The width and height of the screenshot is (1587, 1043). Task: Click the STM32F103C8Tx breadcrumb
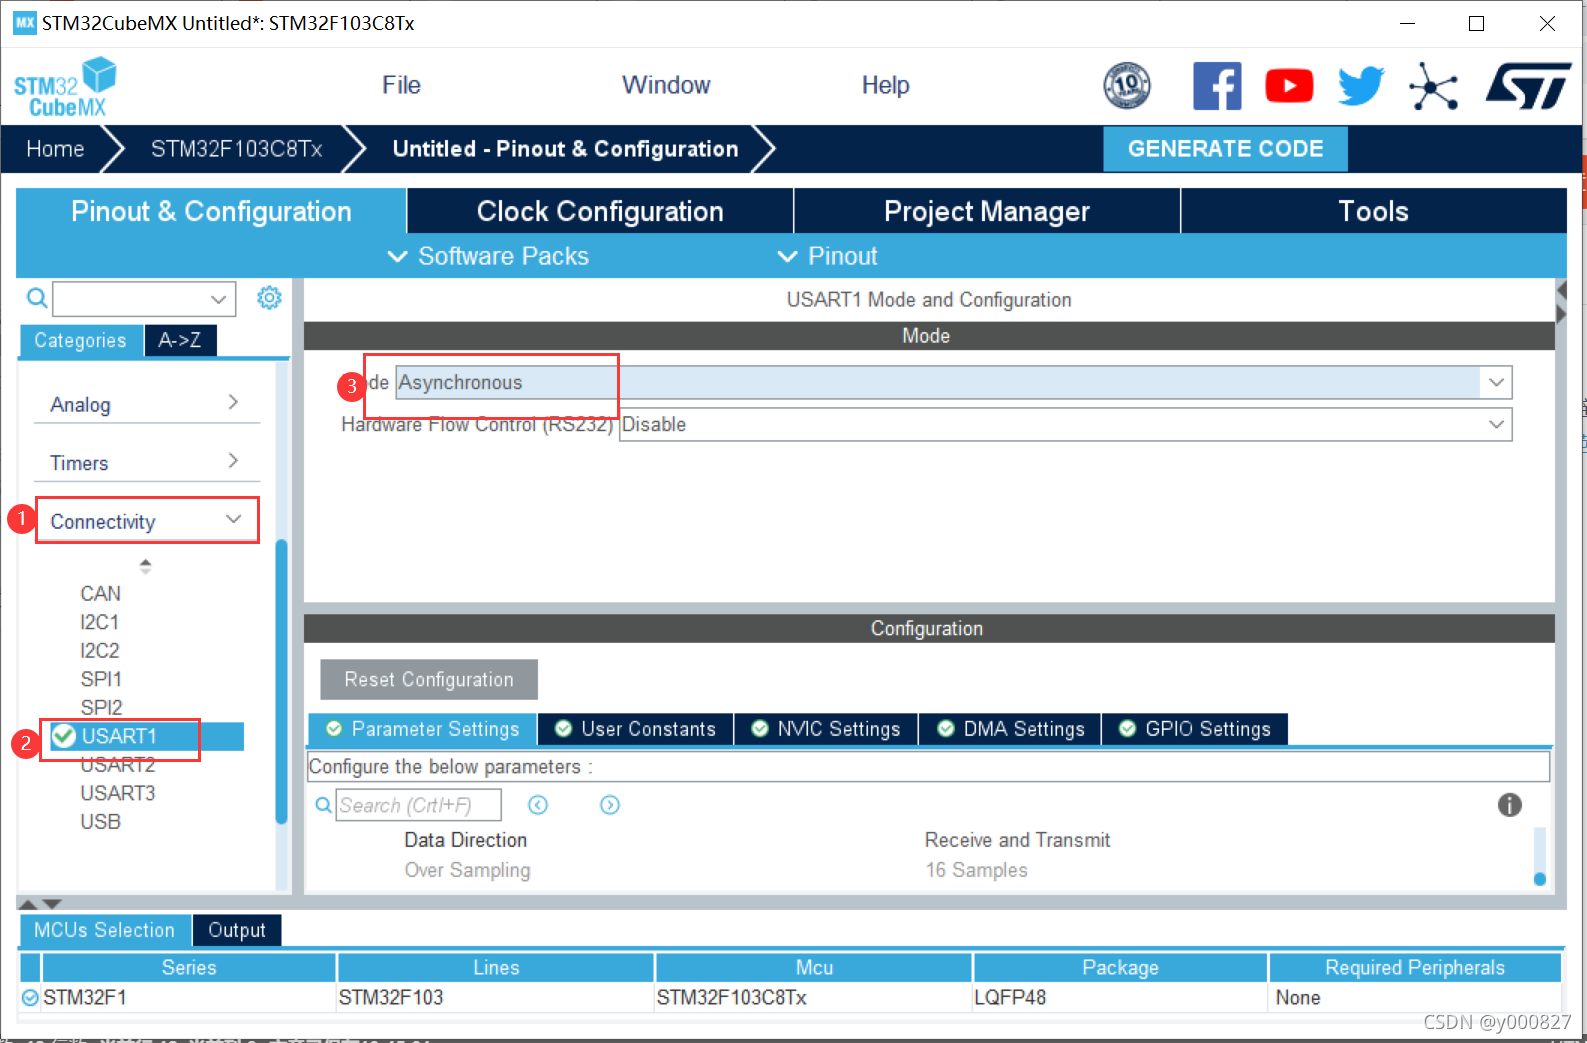[x=237, y=149]
